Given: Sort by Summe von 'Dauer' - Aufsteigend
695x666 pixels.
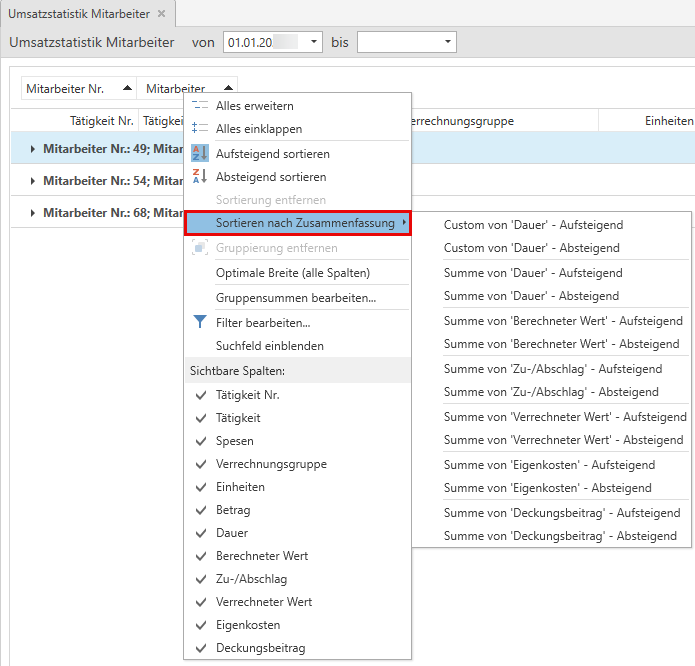Looking at the screenshot, I should (551, 273).
